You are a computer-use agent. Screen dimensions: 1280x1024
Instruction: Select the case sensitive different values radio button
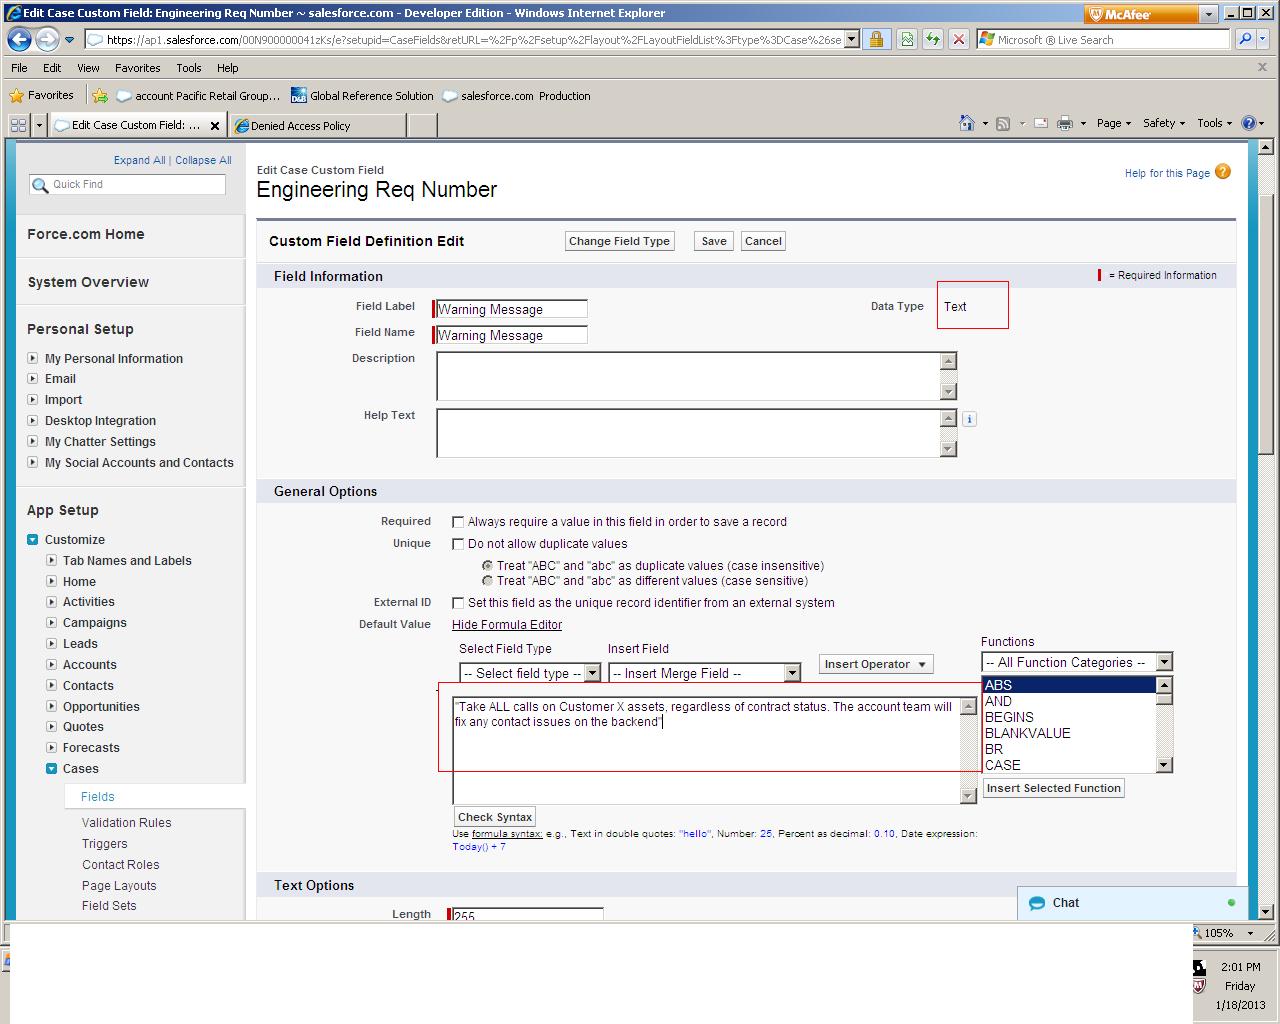click(488, 581)
